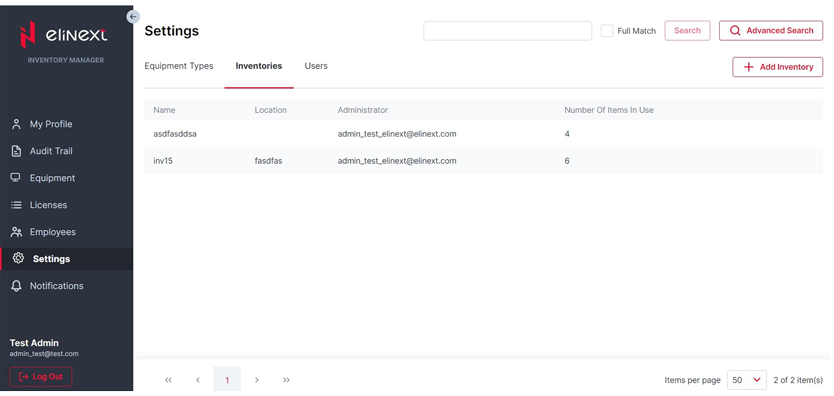Go to the next page
834x396 pixels.
[x=257, y=380]
